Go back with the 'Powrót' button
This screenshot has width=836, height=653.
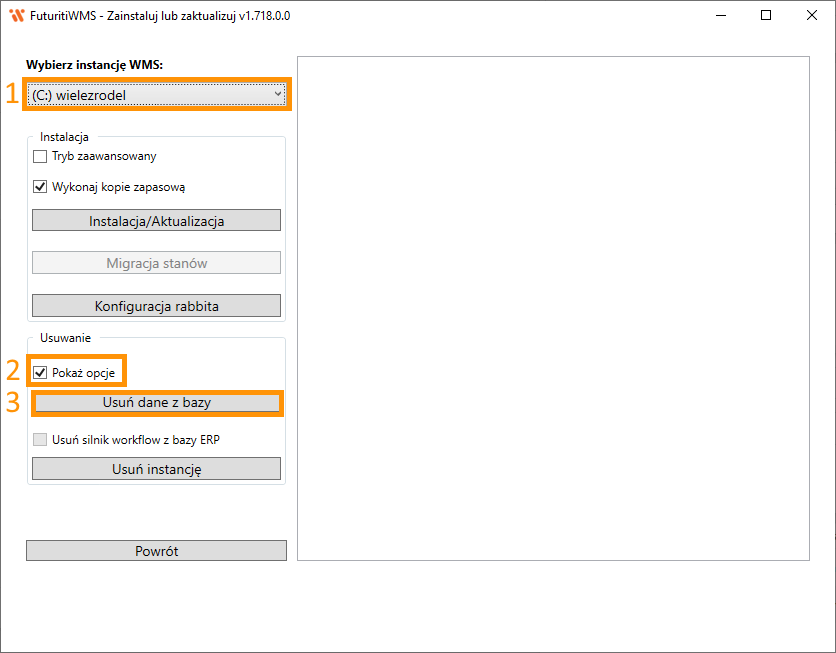point(156,551)
